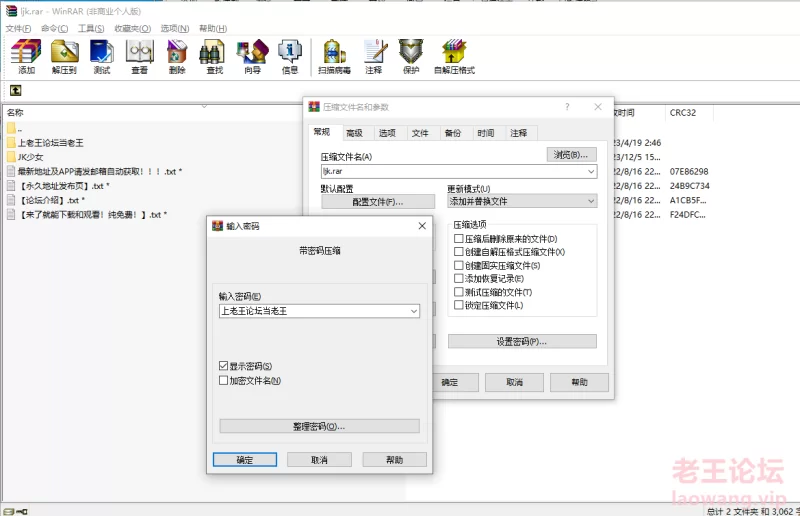Open the 向导 (Wizard) toolbar icon
The image size is (800, 516).
pos(252,57)
